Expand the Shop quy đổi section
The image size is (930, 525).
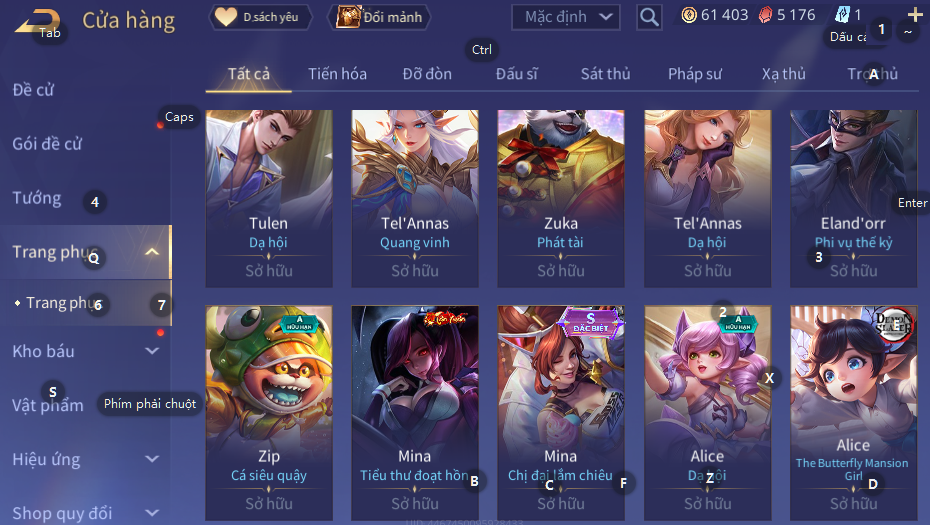152,513
